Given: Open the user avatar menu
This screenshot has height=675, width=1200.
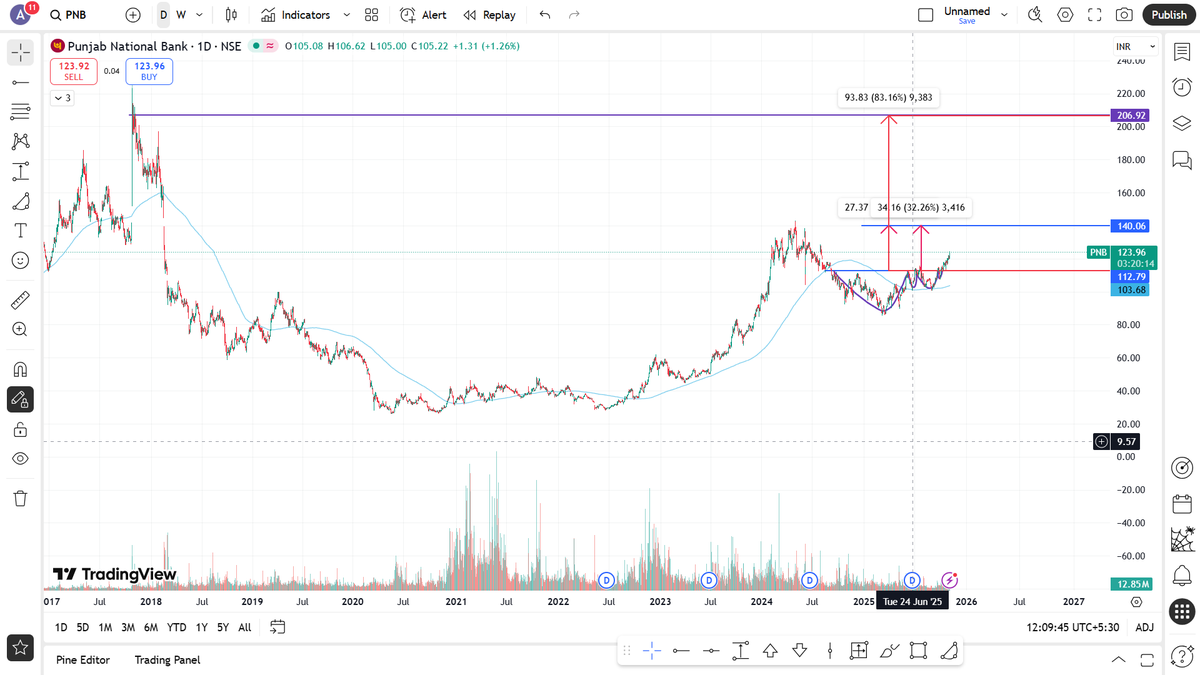Looking at the screenshot, I should pyautogui.click(x=20, y=14).
